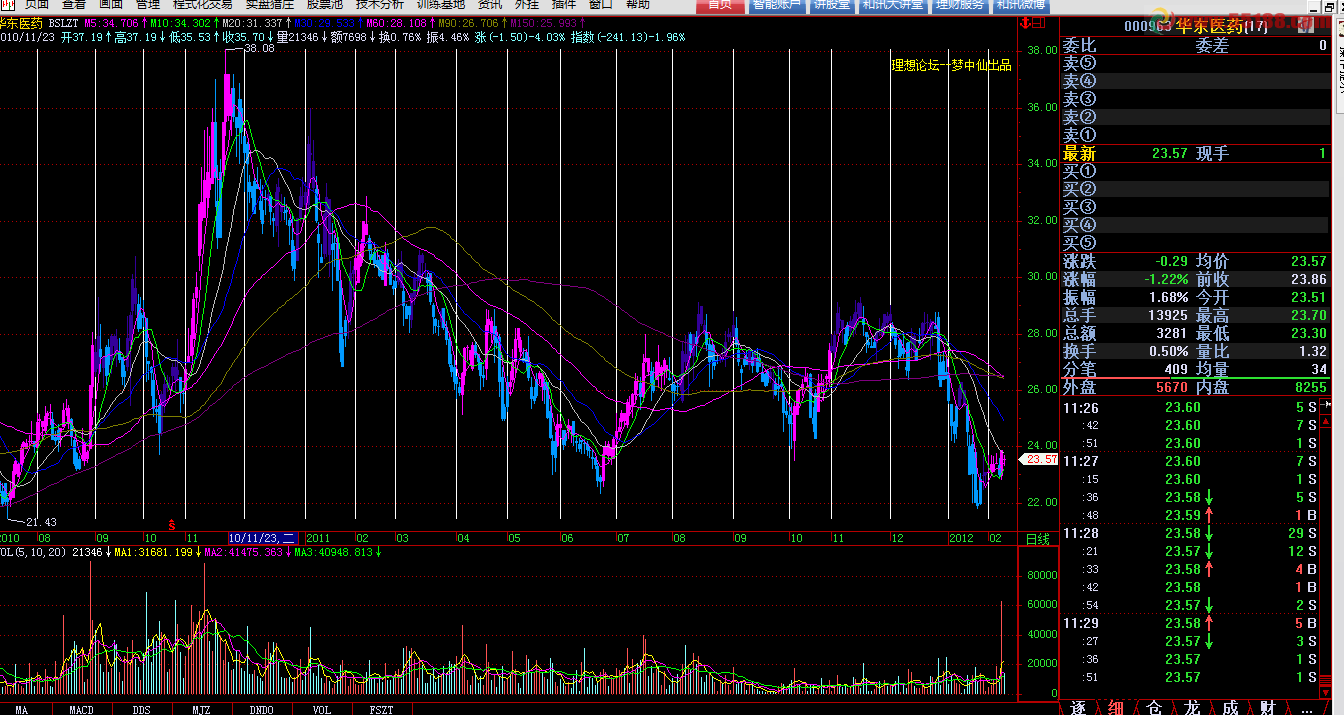Image resolution: width=1344 pixels, height=715 pixels.
Task: Click the 外盘 value 5670
Action: [x=1171, y=387]
